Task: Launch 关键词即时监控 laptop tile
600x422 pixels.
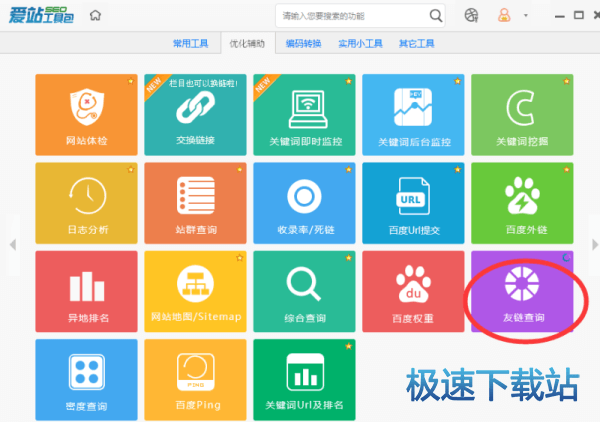Action: pyautogui.click(x=304, y=115)
